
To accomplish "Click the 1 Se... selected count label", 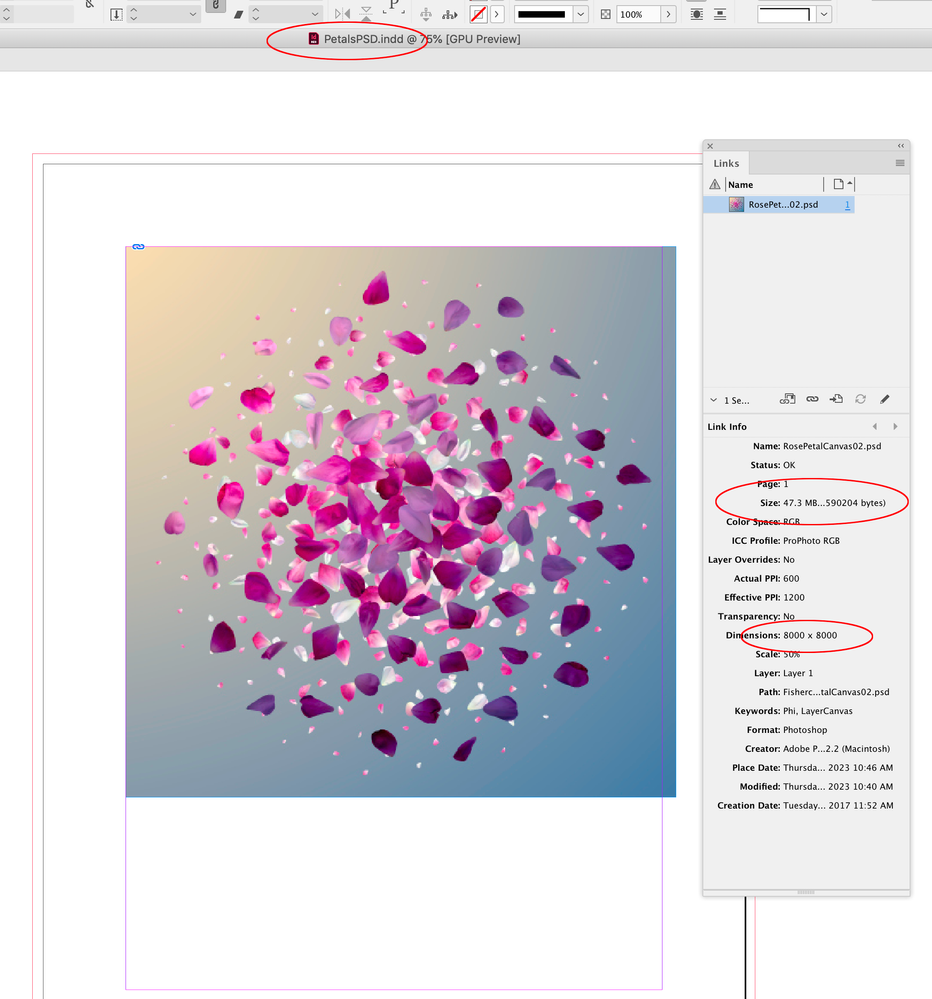I will pos(736,400).
